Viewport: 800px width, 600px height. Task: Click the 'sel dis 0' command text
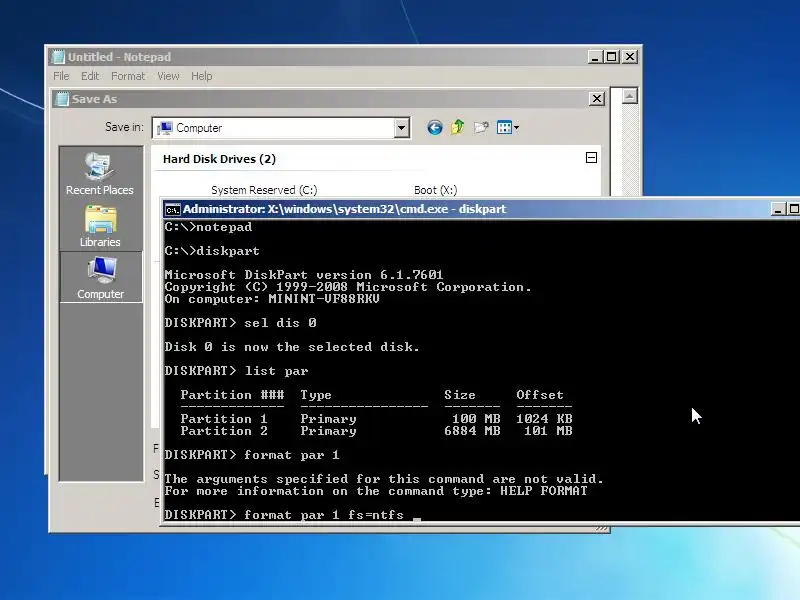pyautogui.click(x=280, y=323)
